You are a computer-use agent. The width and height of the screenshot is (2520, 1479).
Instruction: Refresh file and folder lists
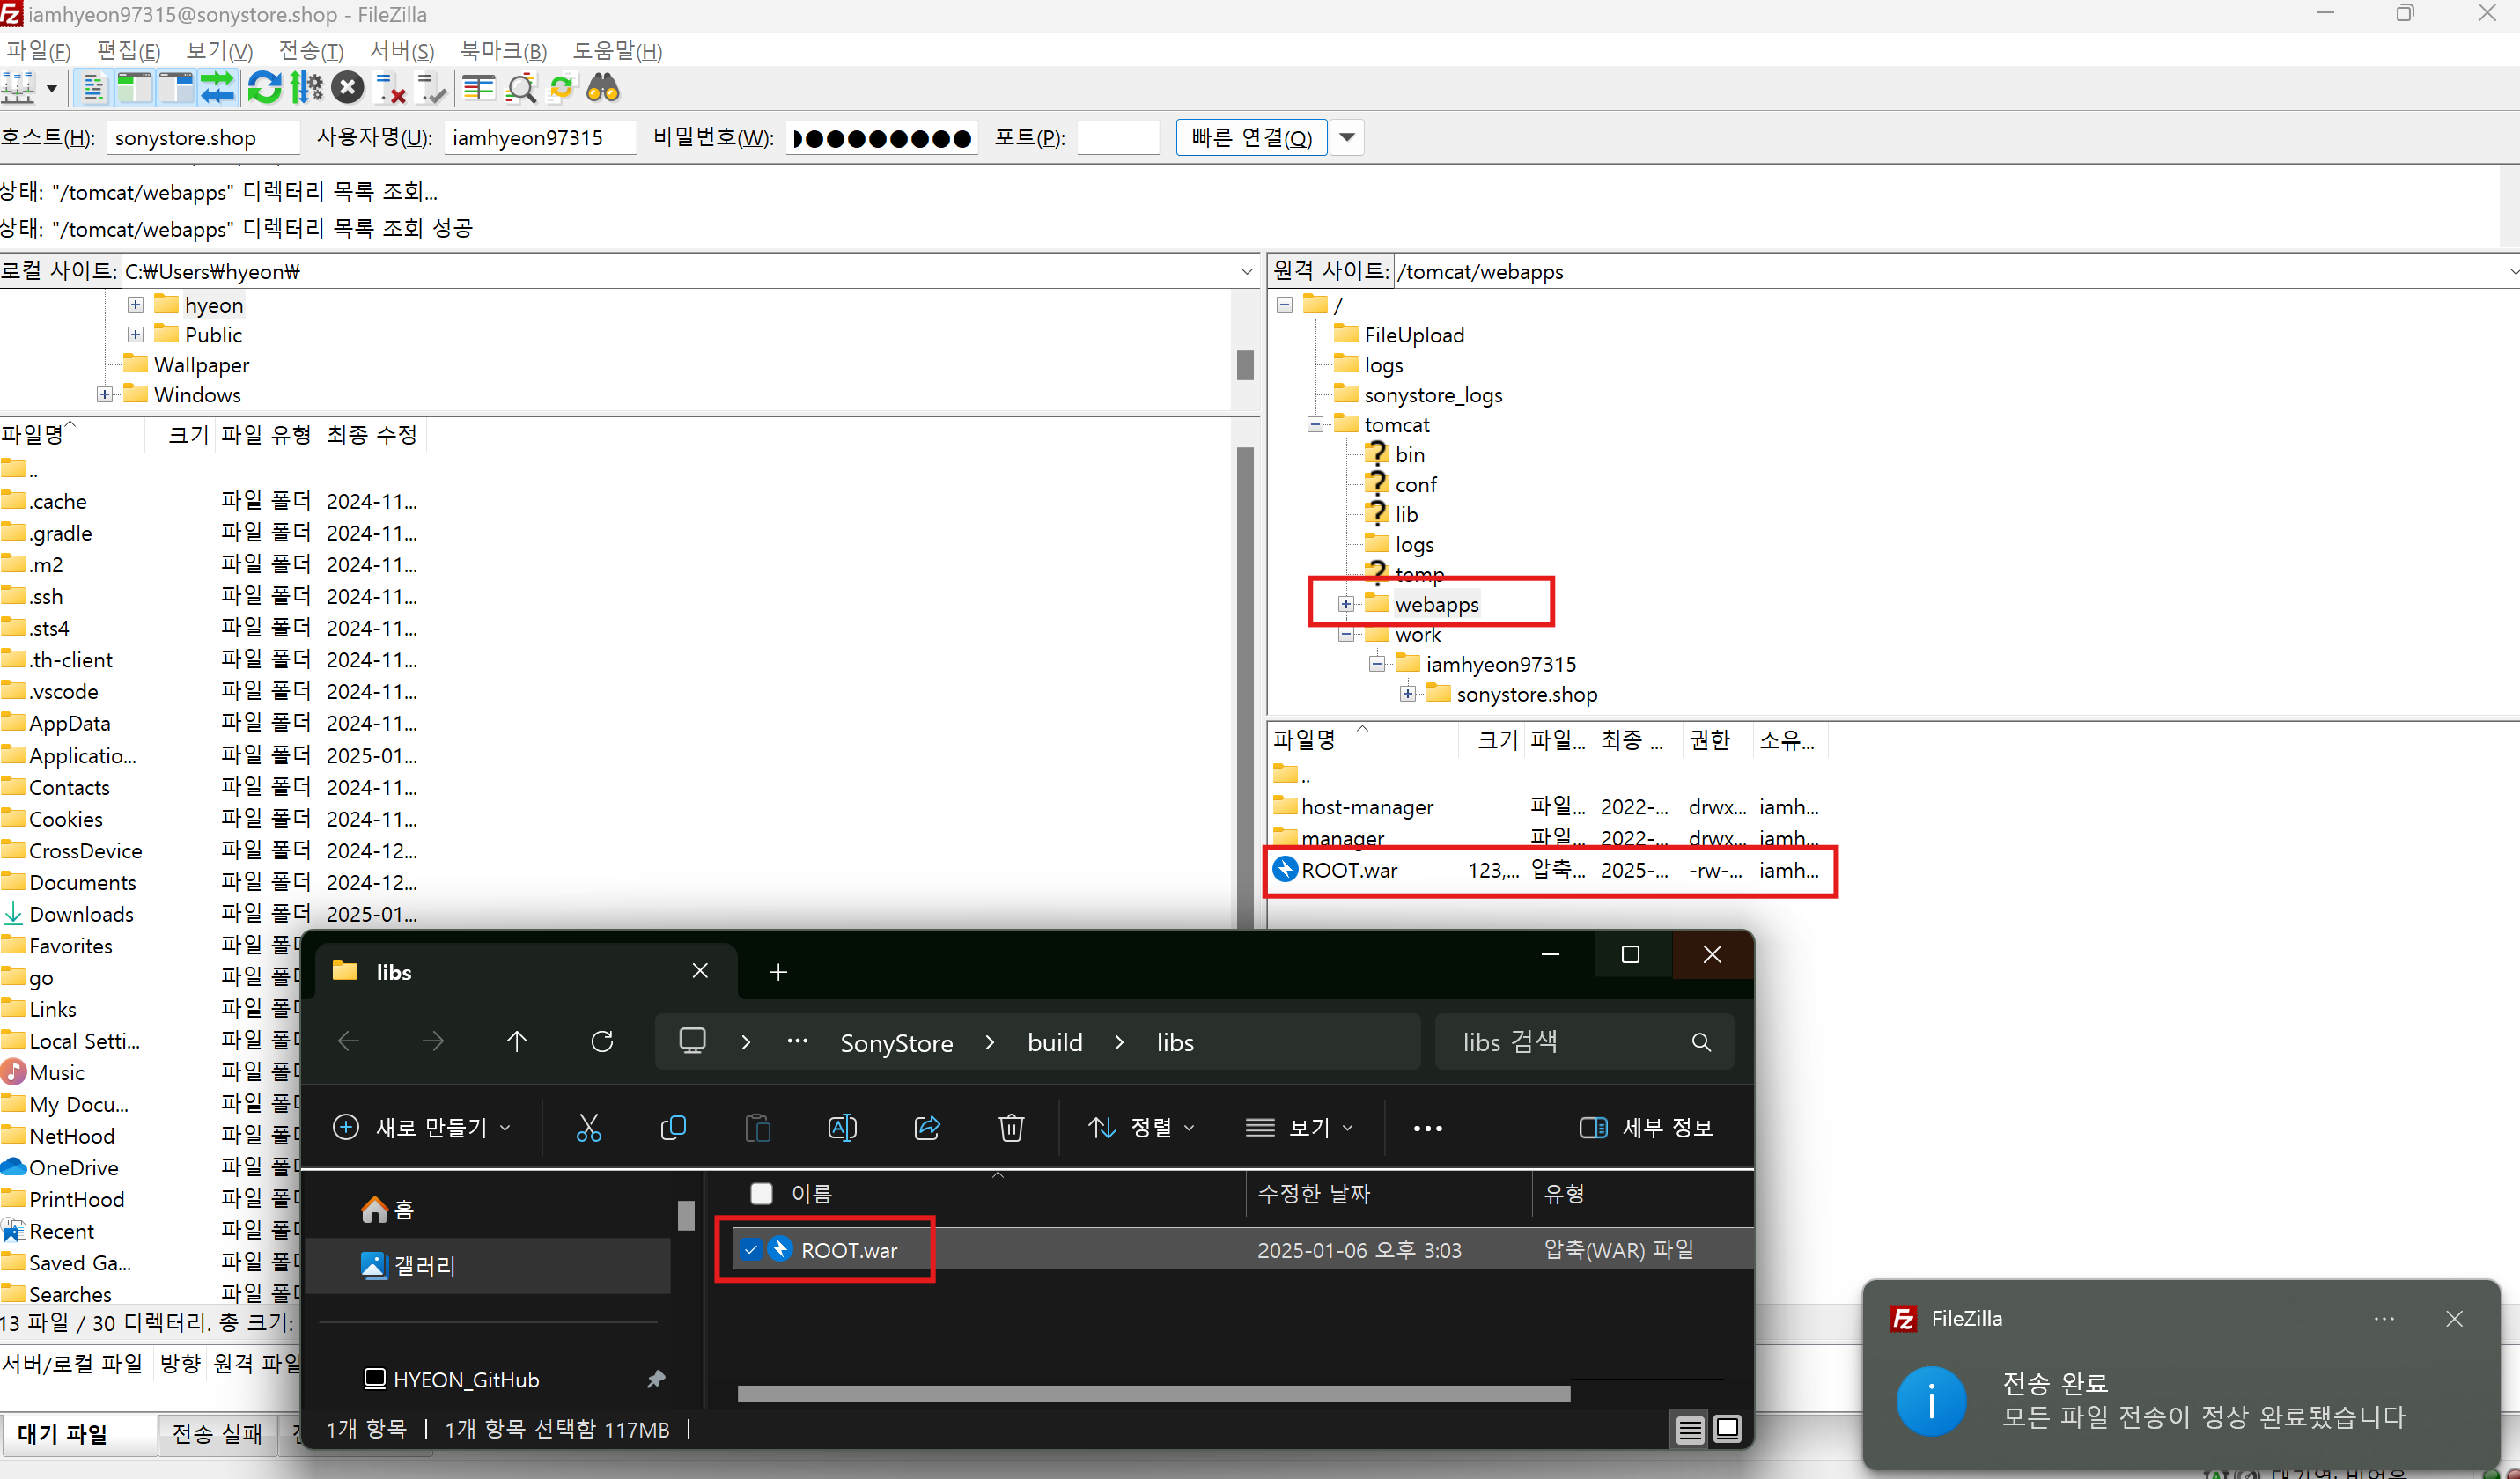pos(264,88)
